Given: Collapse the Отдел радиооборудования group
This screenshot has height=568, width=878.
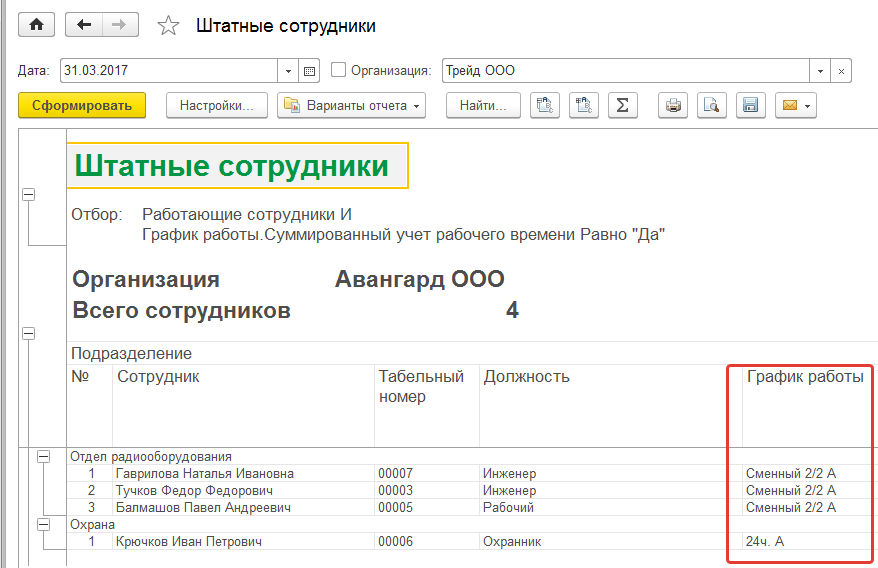Looking at the screenshot, I should [x=43, y=457].
